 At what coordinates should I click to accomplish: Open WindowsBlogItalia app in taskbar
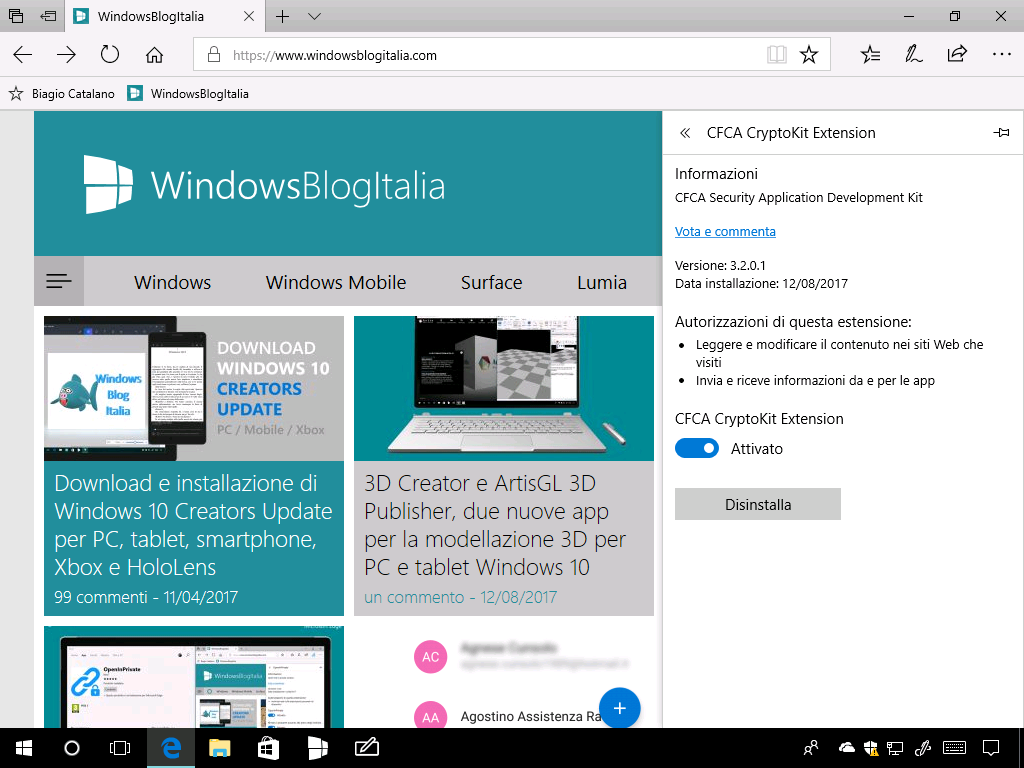(317, 748)
